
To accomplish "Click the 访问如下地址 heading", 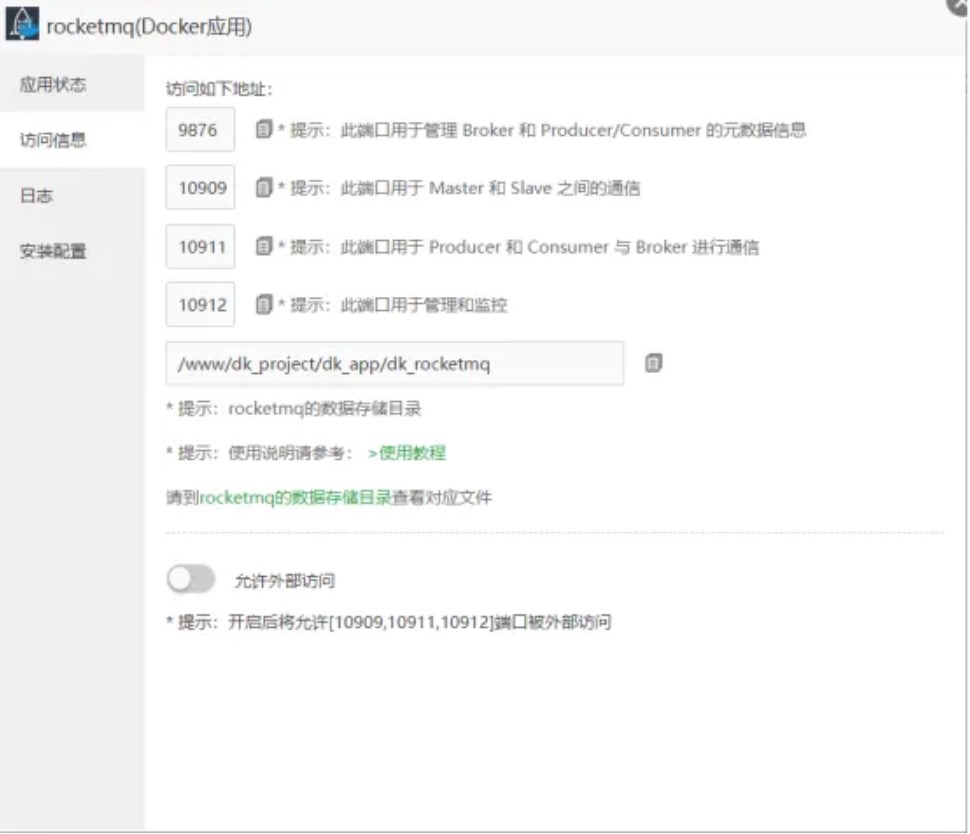I will [x=219, y=89].
